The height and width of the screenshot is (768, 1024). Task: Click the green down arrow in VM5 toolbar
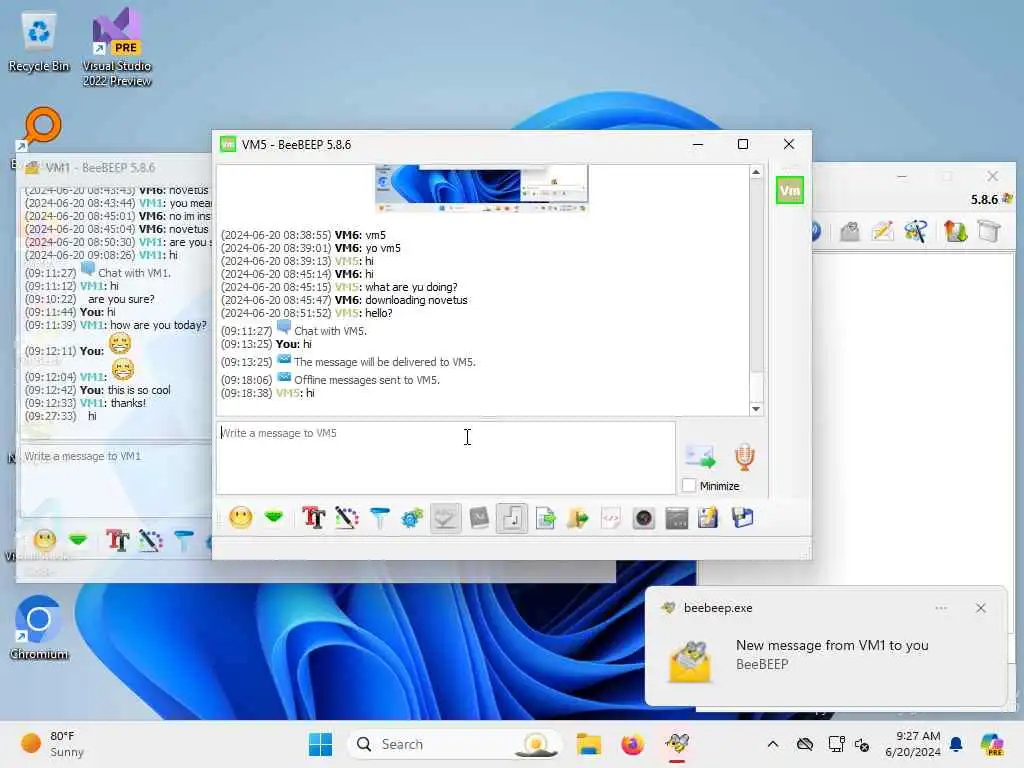(x=274, y=518)
